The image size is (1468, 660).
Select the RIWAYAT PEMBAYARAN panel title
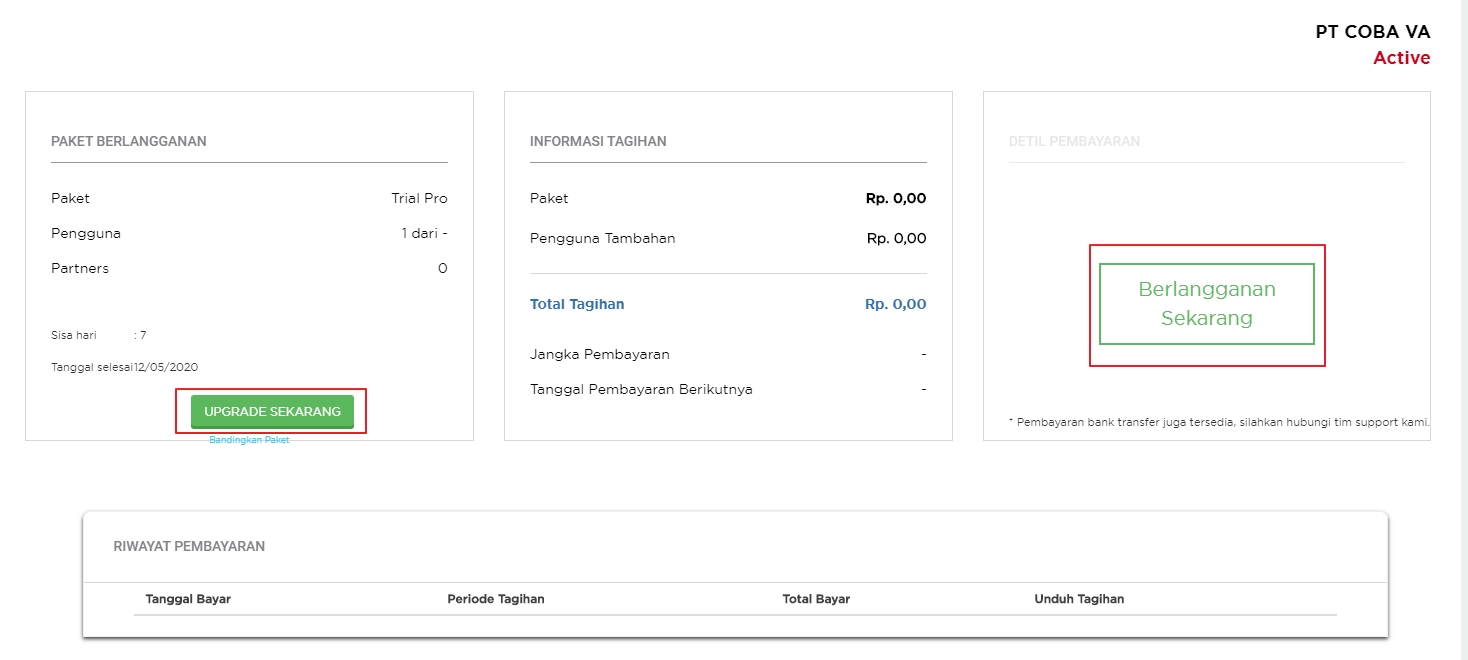189,546
